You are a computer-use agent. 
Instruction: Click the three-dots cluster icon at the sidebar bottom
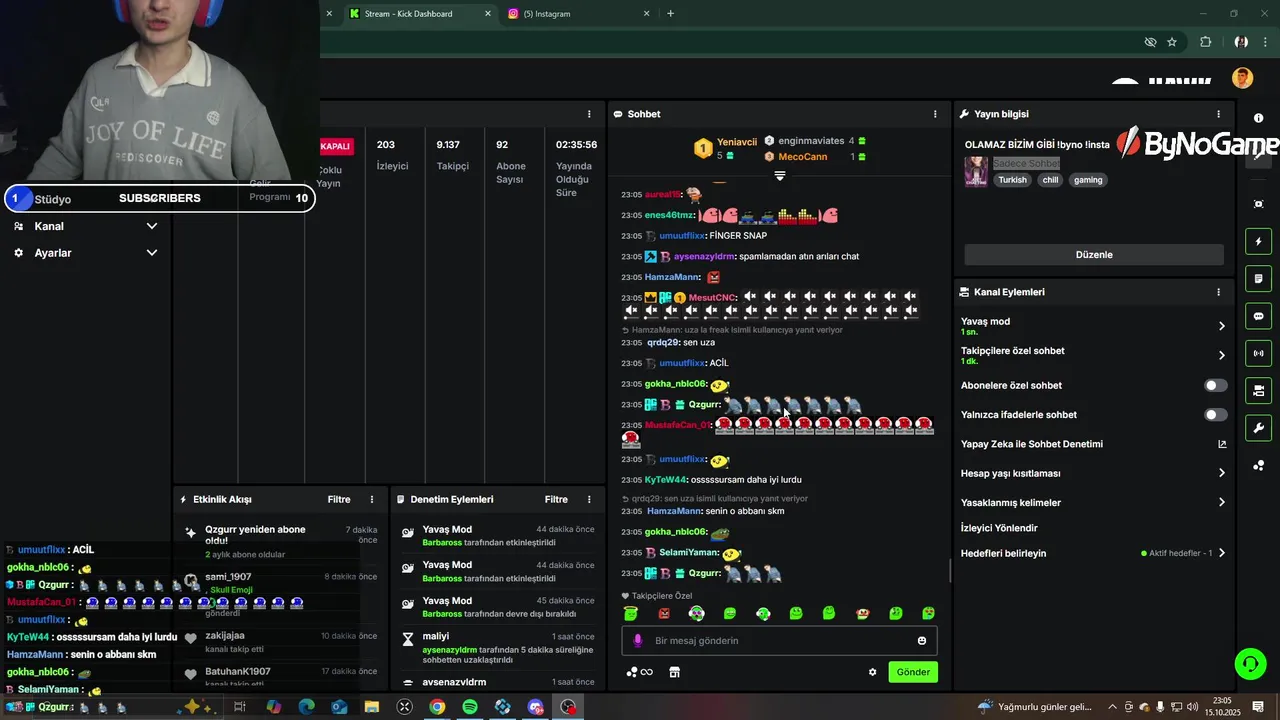click(1258, 466)
